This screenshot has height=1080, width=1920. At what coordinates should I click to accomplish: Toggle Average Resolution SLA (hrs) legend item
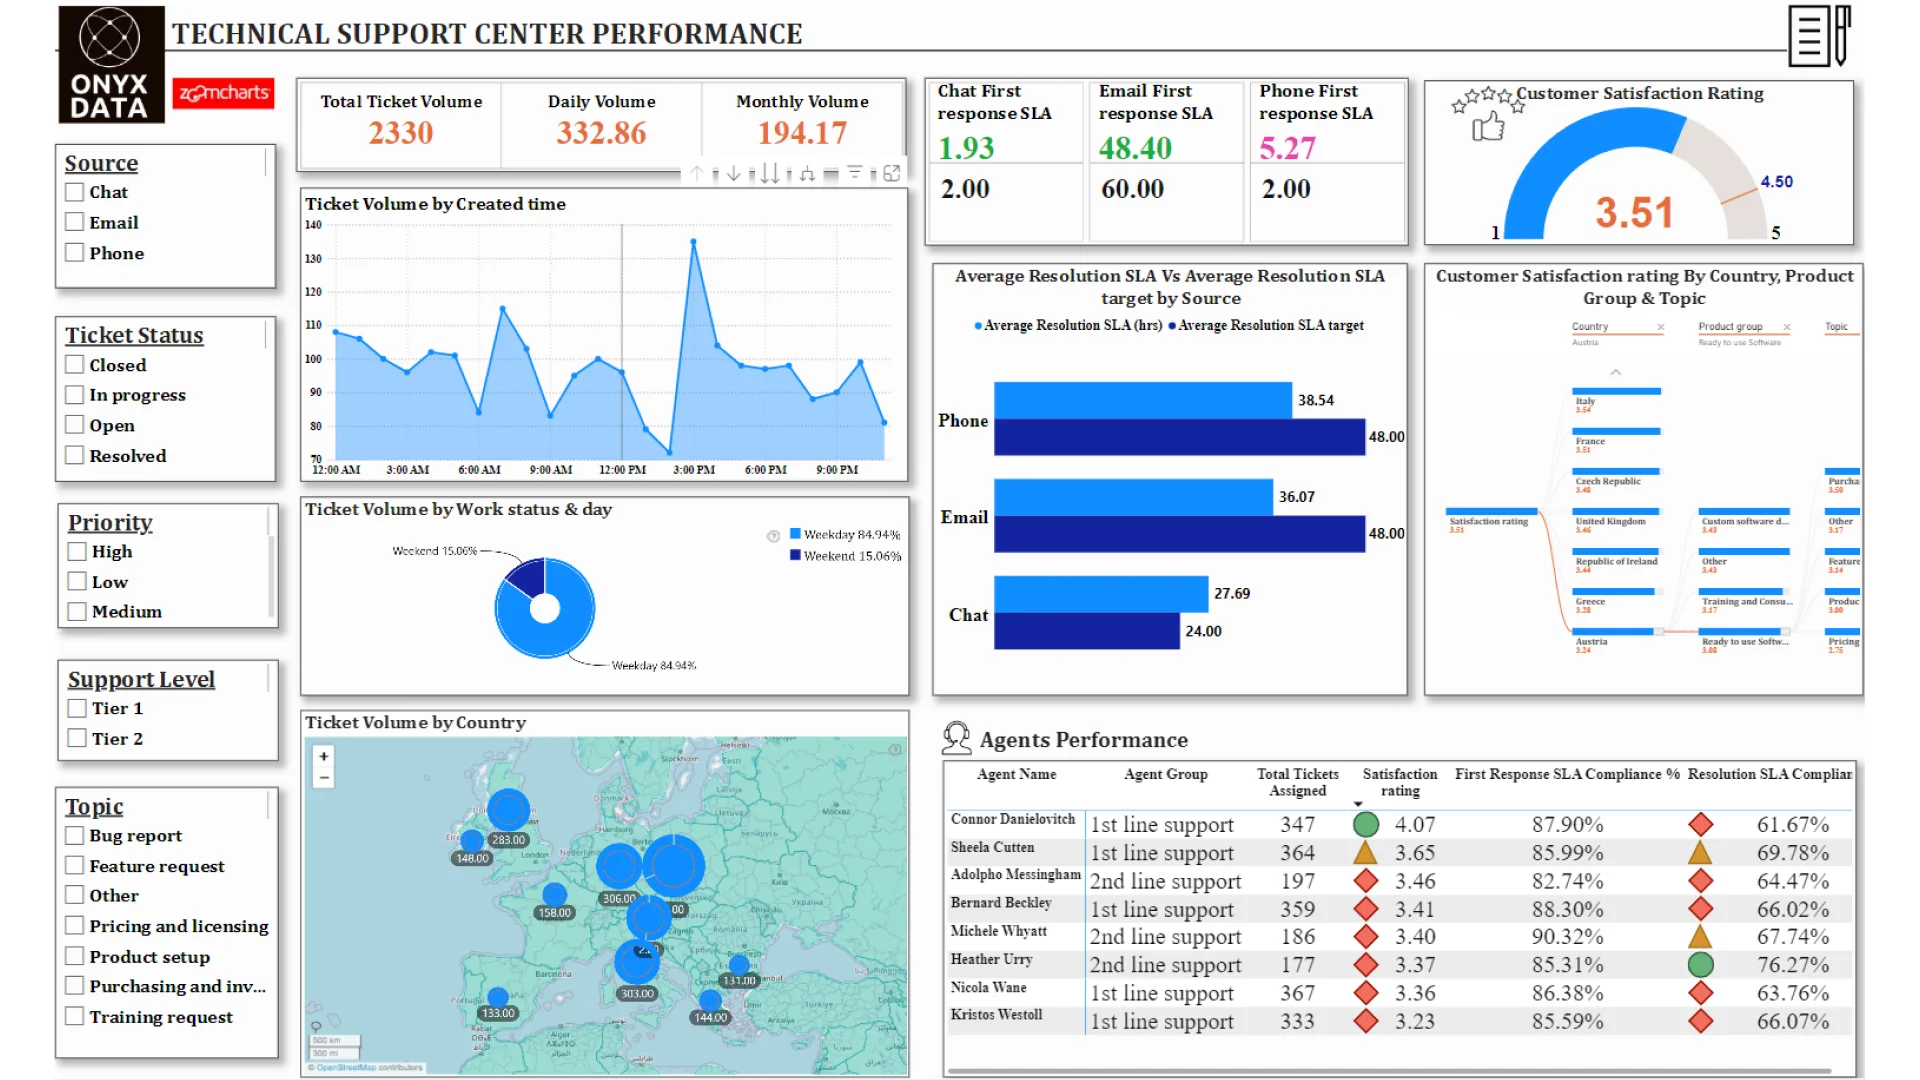(x=1068, y=325)
